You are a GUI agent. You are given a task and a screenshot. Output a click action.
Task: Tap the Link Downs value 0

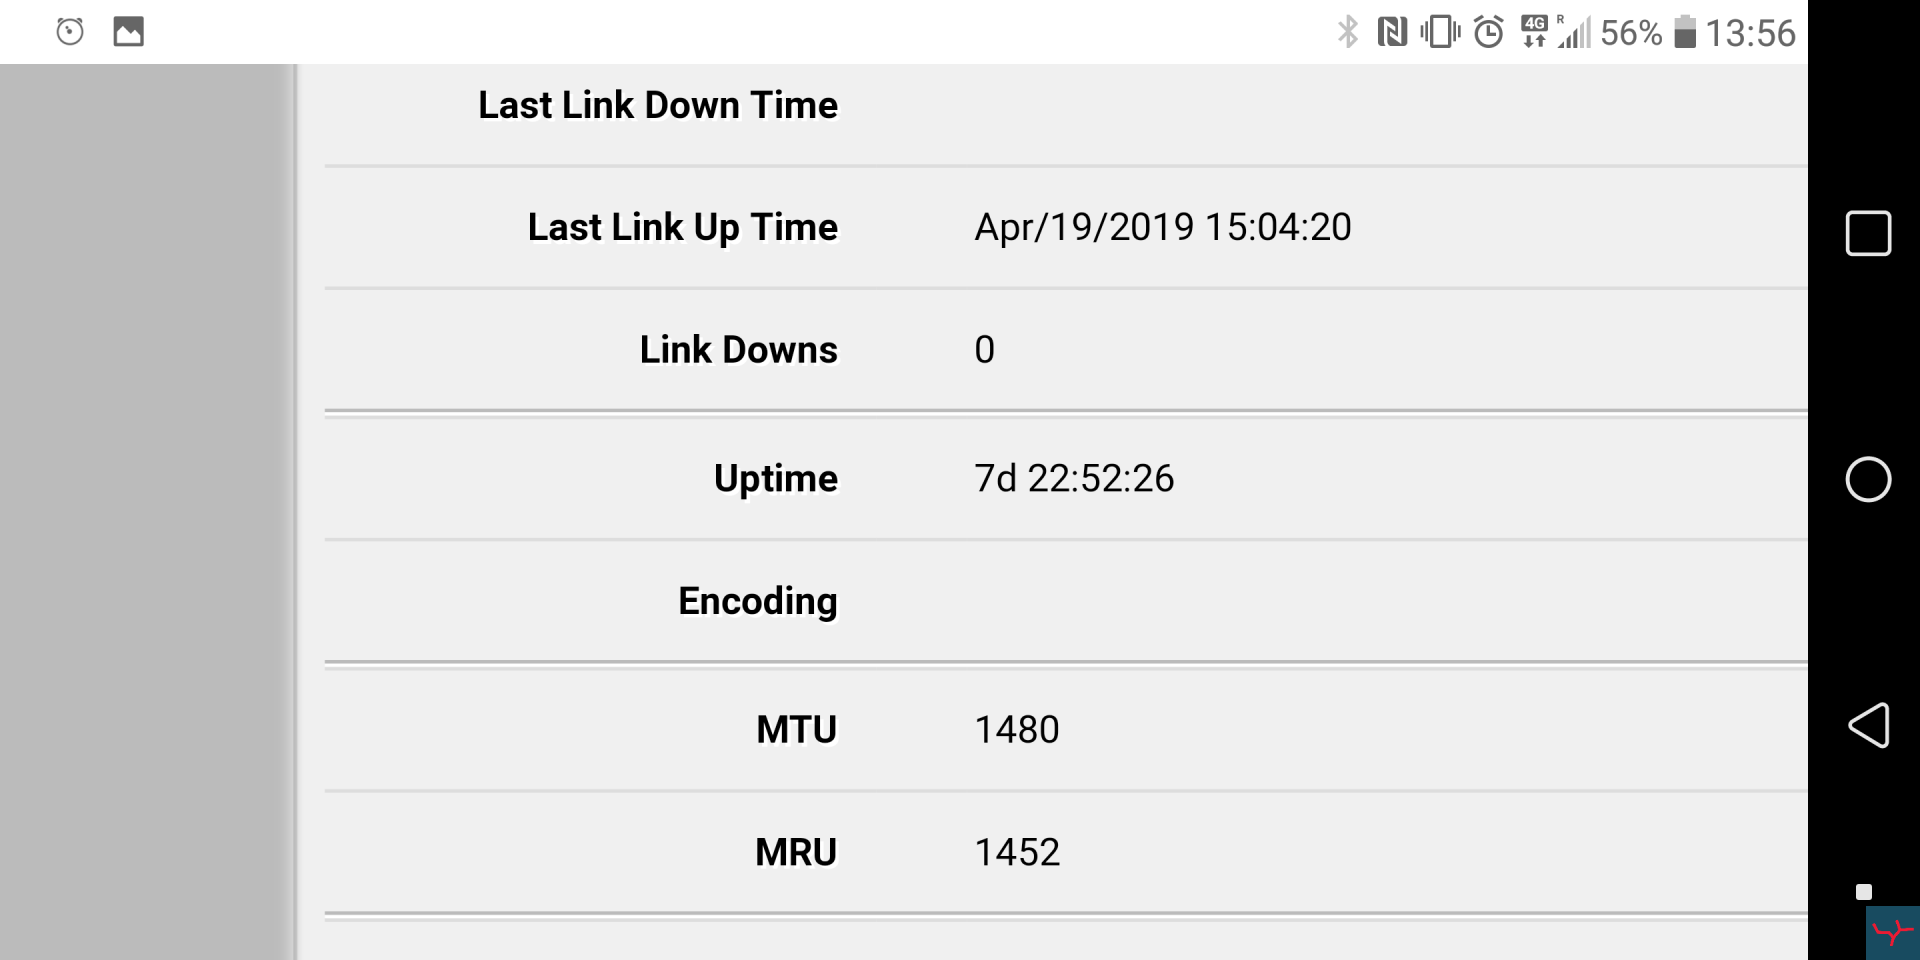tap(985, 350)
